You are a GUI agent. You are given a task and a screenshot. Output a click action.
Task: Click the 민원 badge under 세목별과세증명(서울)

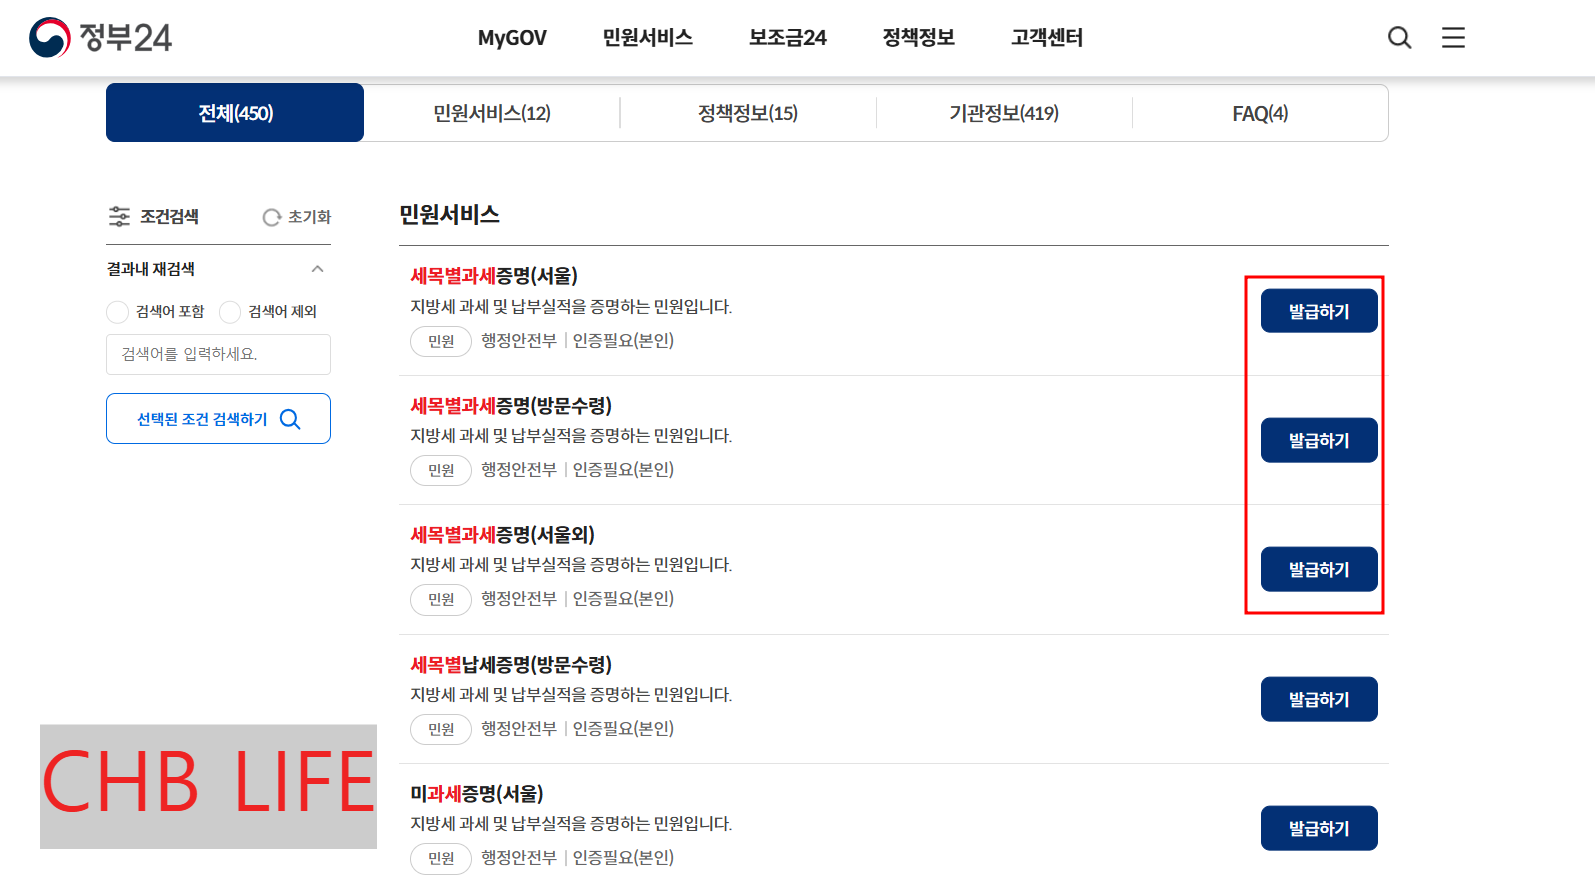440,341
